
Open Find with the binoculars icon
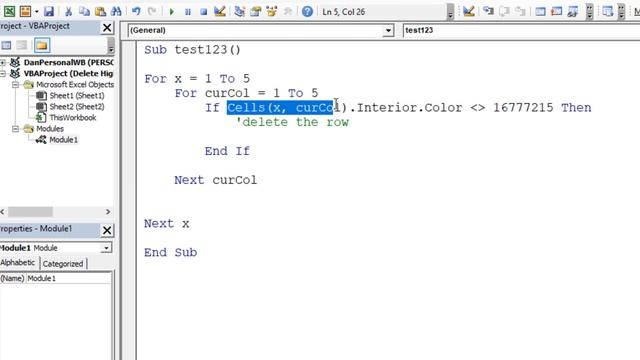click(x=116, y=11)
